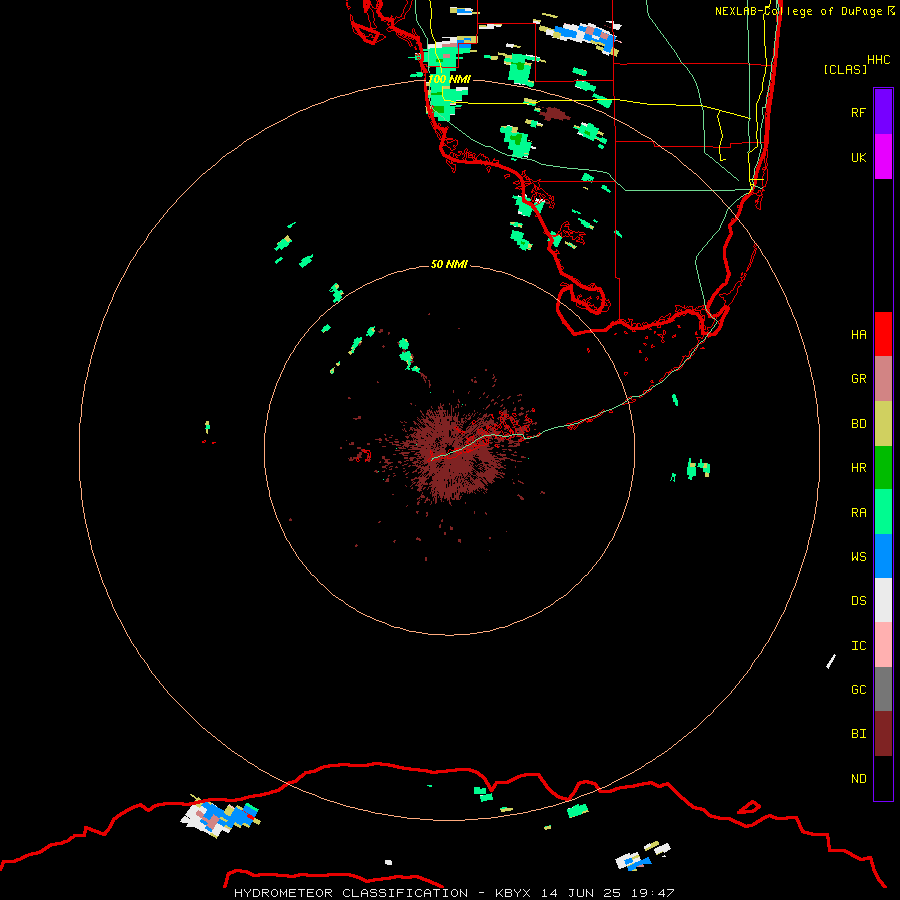This screenshot has width=900, height=900.
Task: Click the 100 NMI range ring label
Action: click(449, 79)
